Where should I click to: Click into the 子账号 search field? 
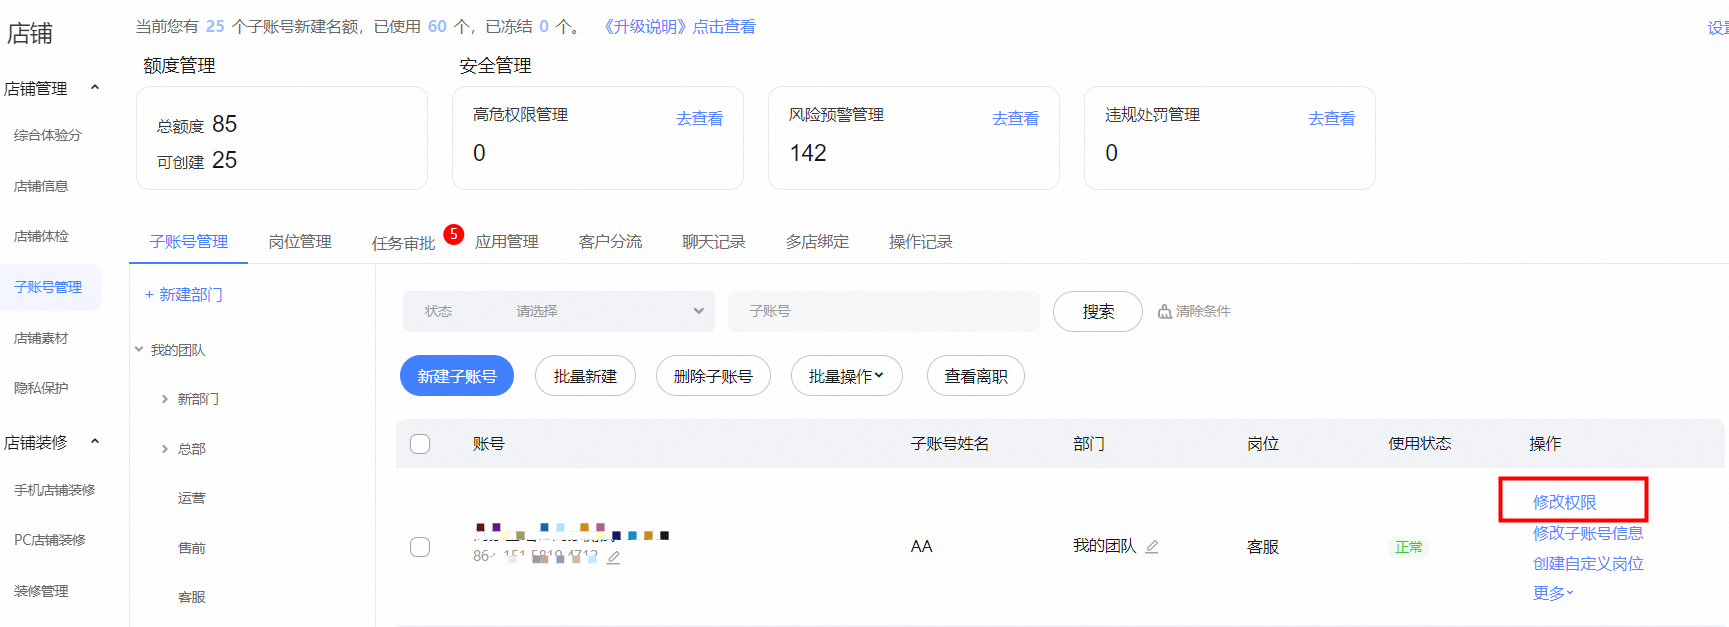(884, 312)
